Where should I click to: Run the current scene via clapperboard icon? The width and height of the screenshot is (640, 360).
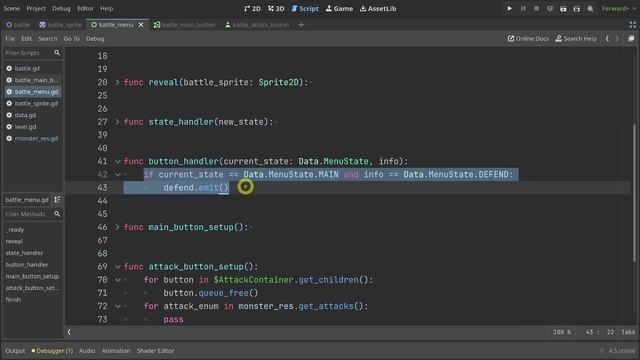[x=563, y=9]
